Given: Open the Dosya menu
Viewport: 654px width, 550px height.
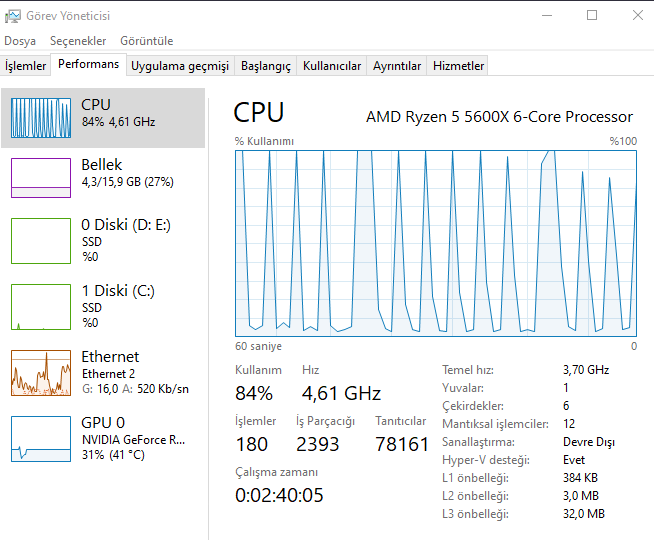Looking at the screenshot, I should tap(20, 41).
